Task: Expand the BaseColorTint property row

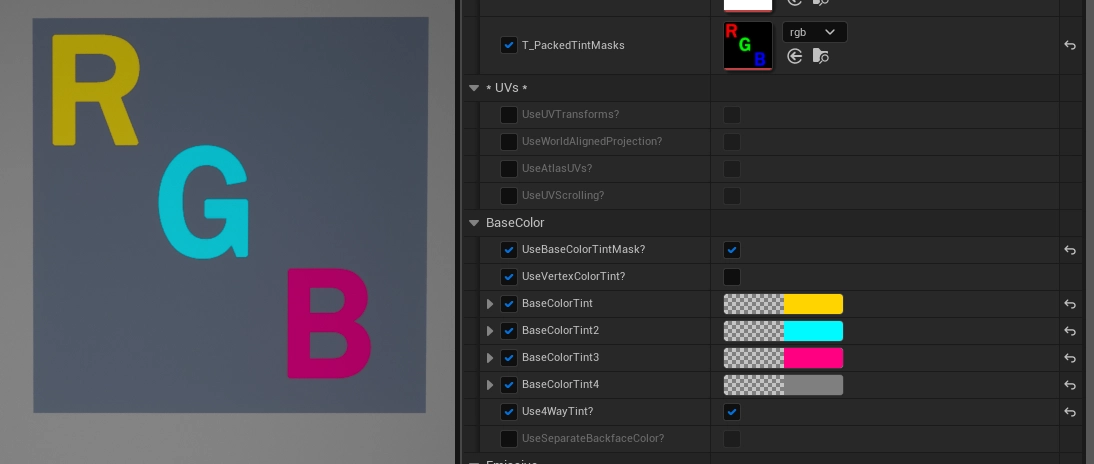Action: (x=490, y=304)
